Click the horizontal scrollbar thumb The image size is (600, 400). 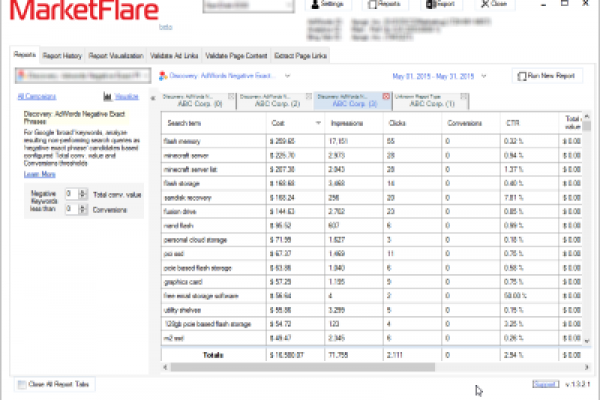click(x=302, y=367)
